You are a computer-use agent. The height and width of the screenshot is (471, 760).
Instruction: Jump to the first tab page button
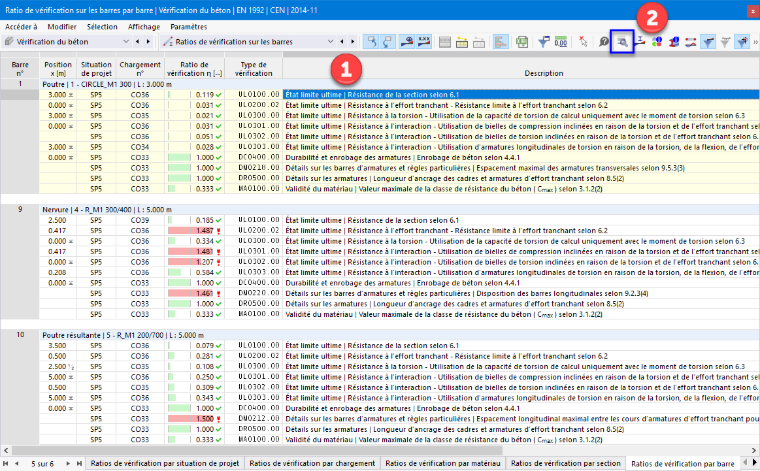click(6, 464)
